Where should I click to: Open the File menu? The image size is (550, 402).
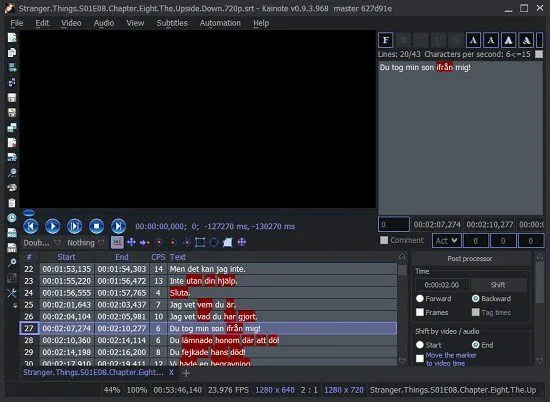pos(16,23)
